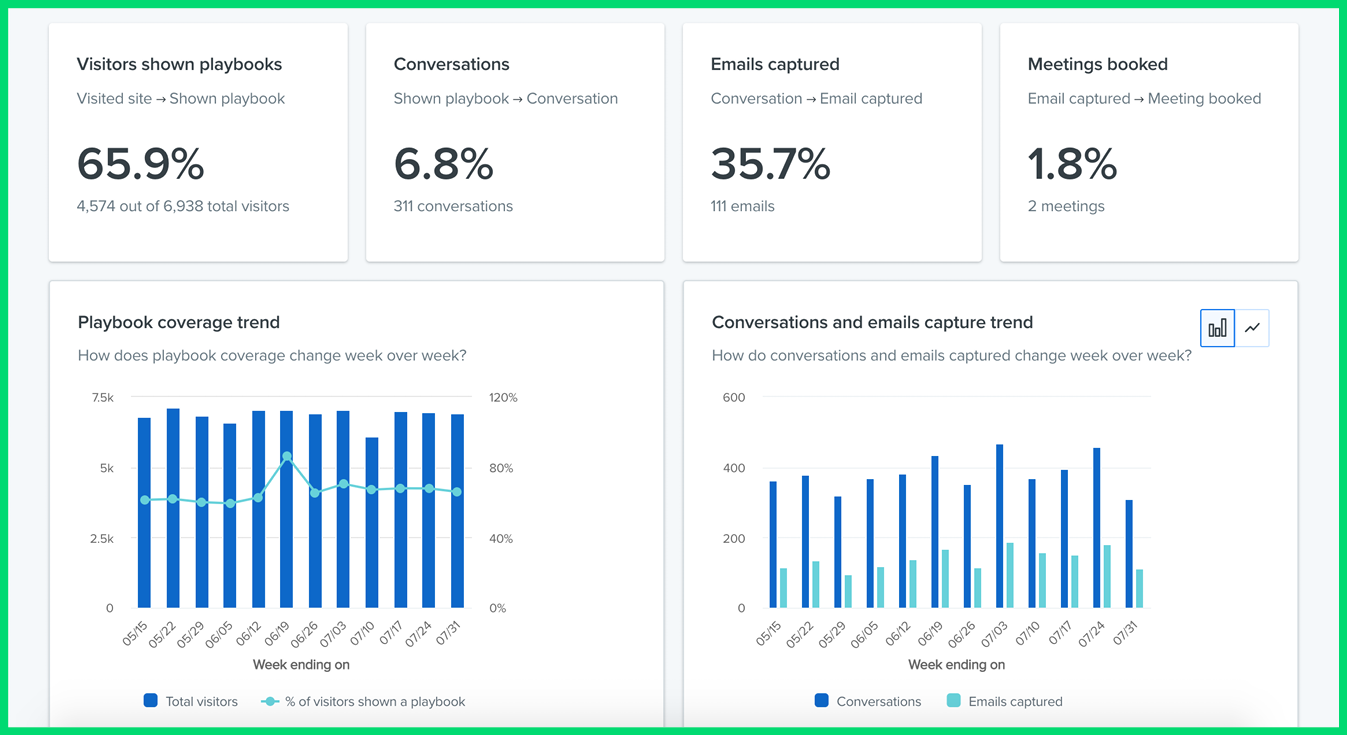1347x735 pixels.
Task: Click the 05/15 total visitors bar in coverage chart
Action: [144, 513]
